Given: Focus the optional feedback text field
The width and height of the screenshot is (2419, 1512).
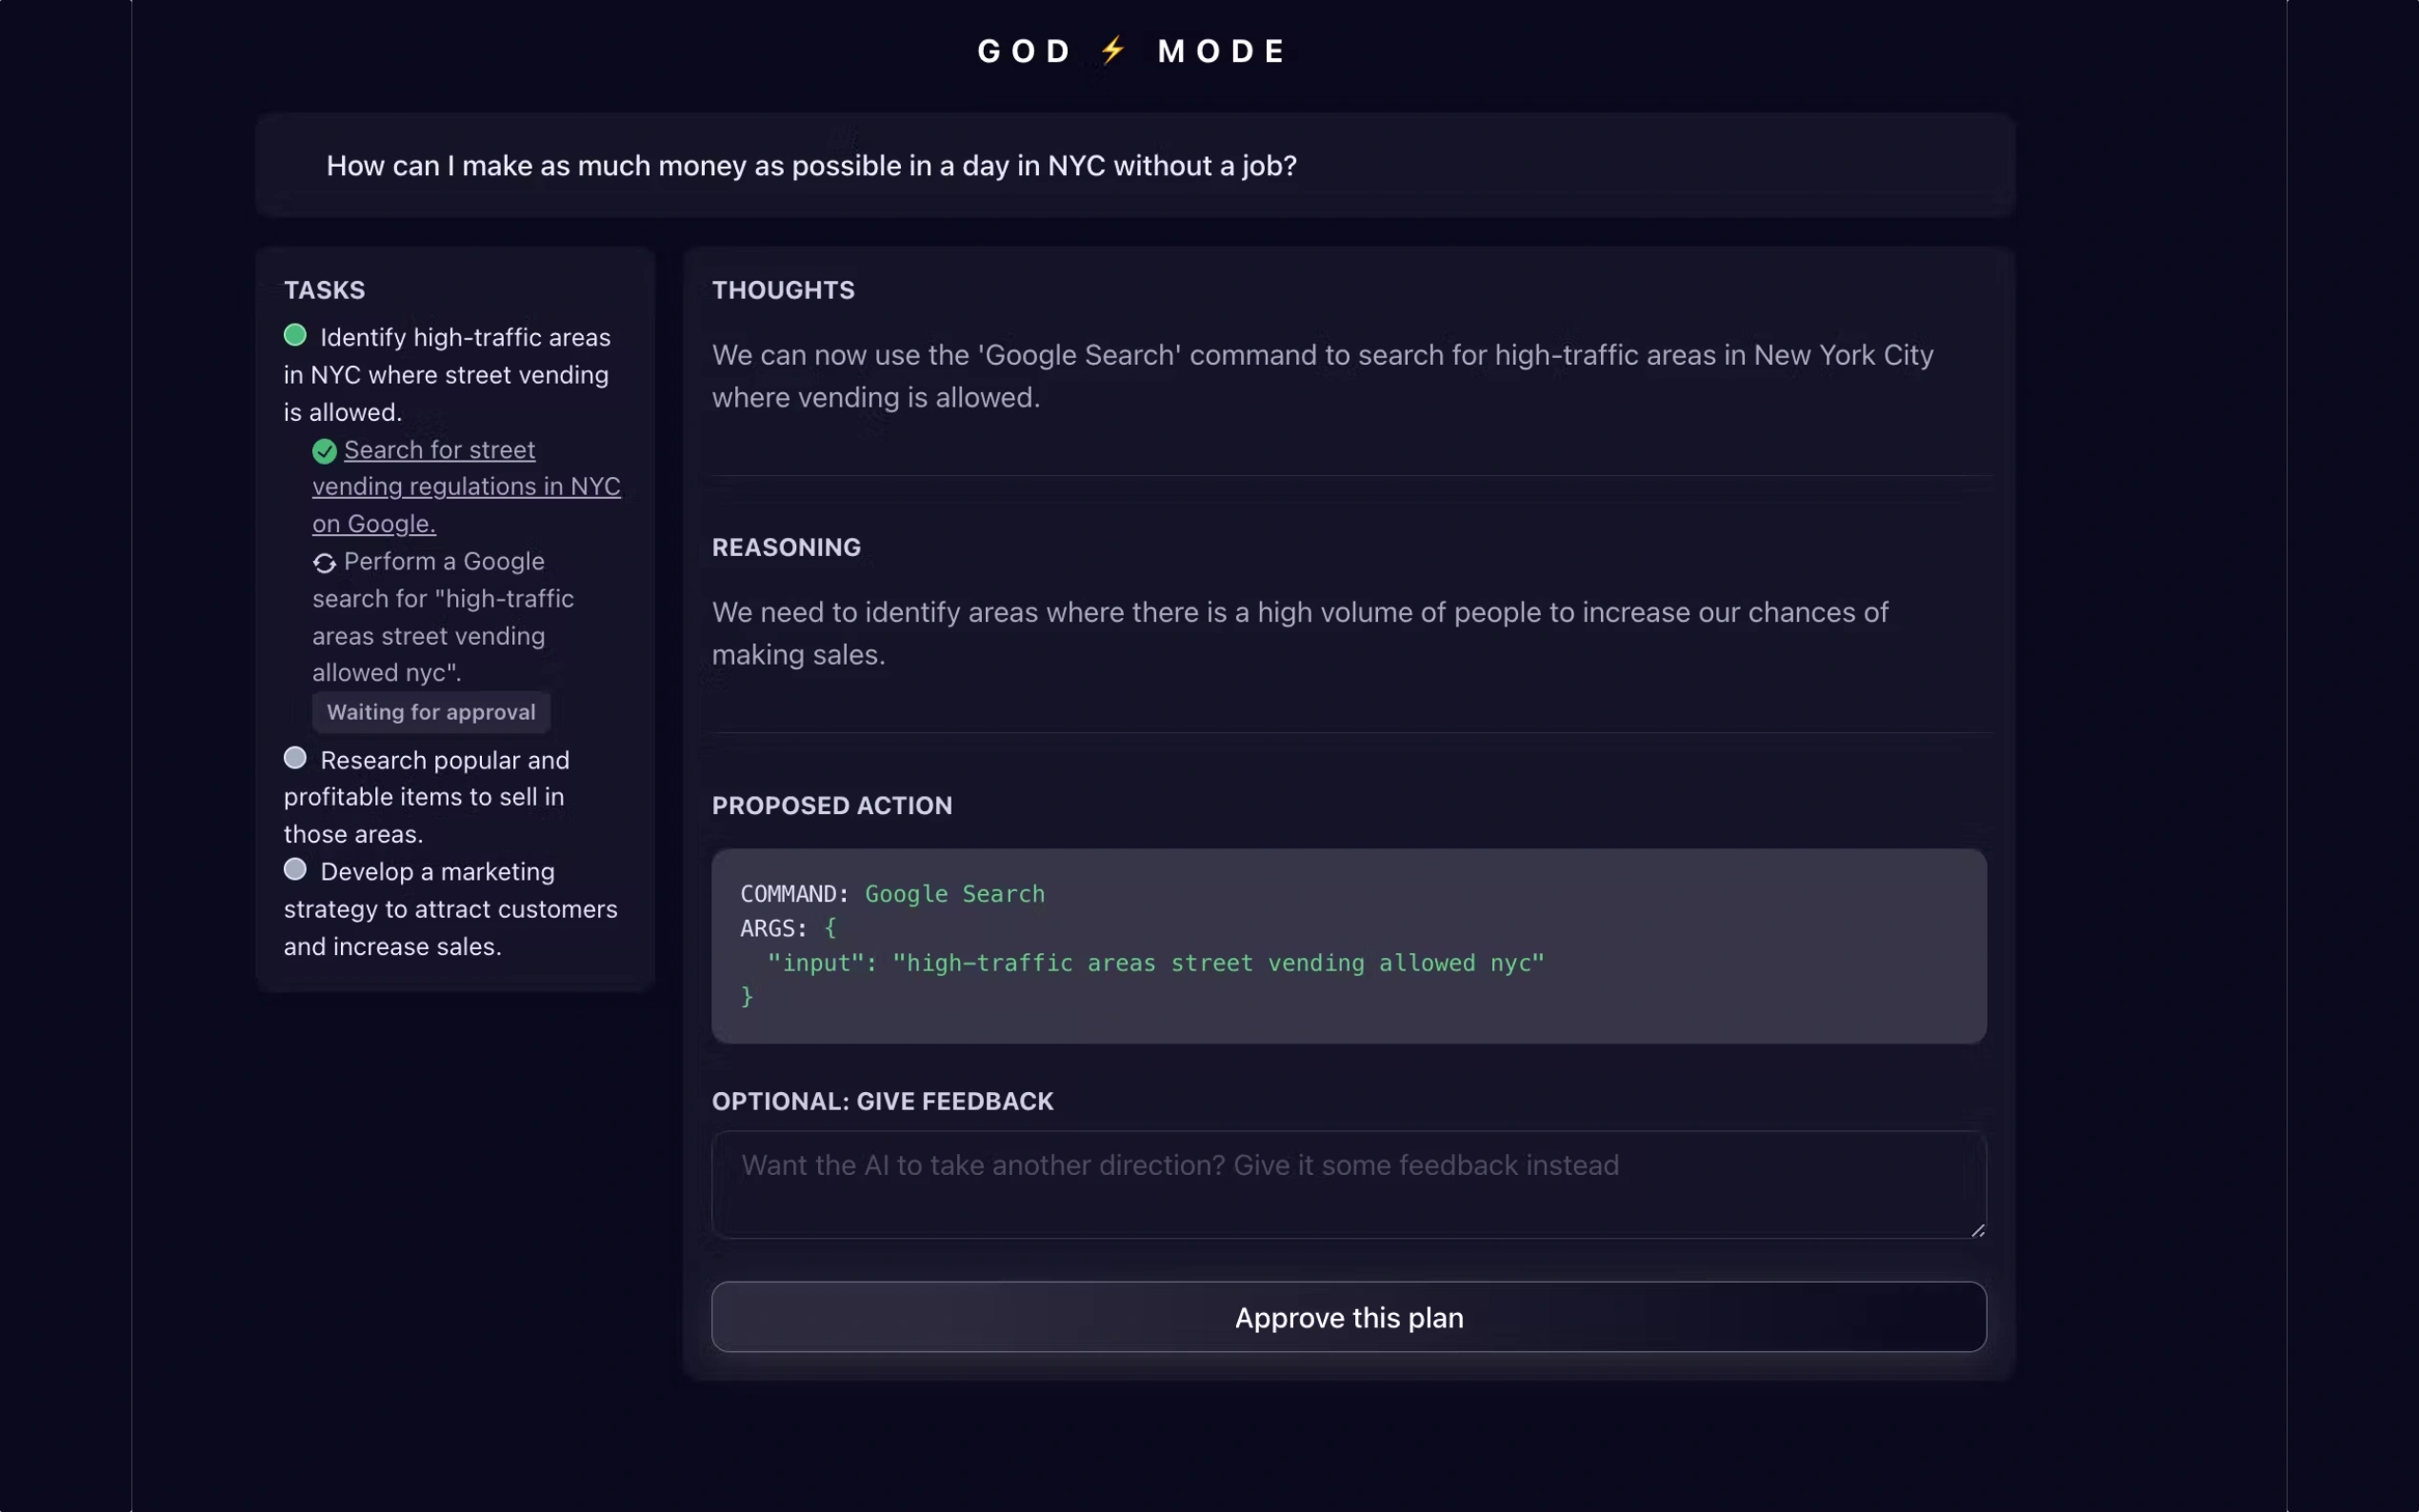Looking at the screenshot, I should click(1348, 1184).
